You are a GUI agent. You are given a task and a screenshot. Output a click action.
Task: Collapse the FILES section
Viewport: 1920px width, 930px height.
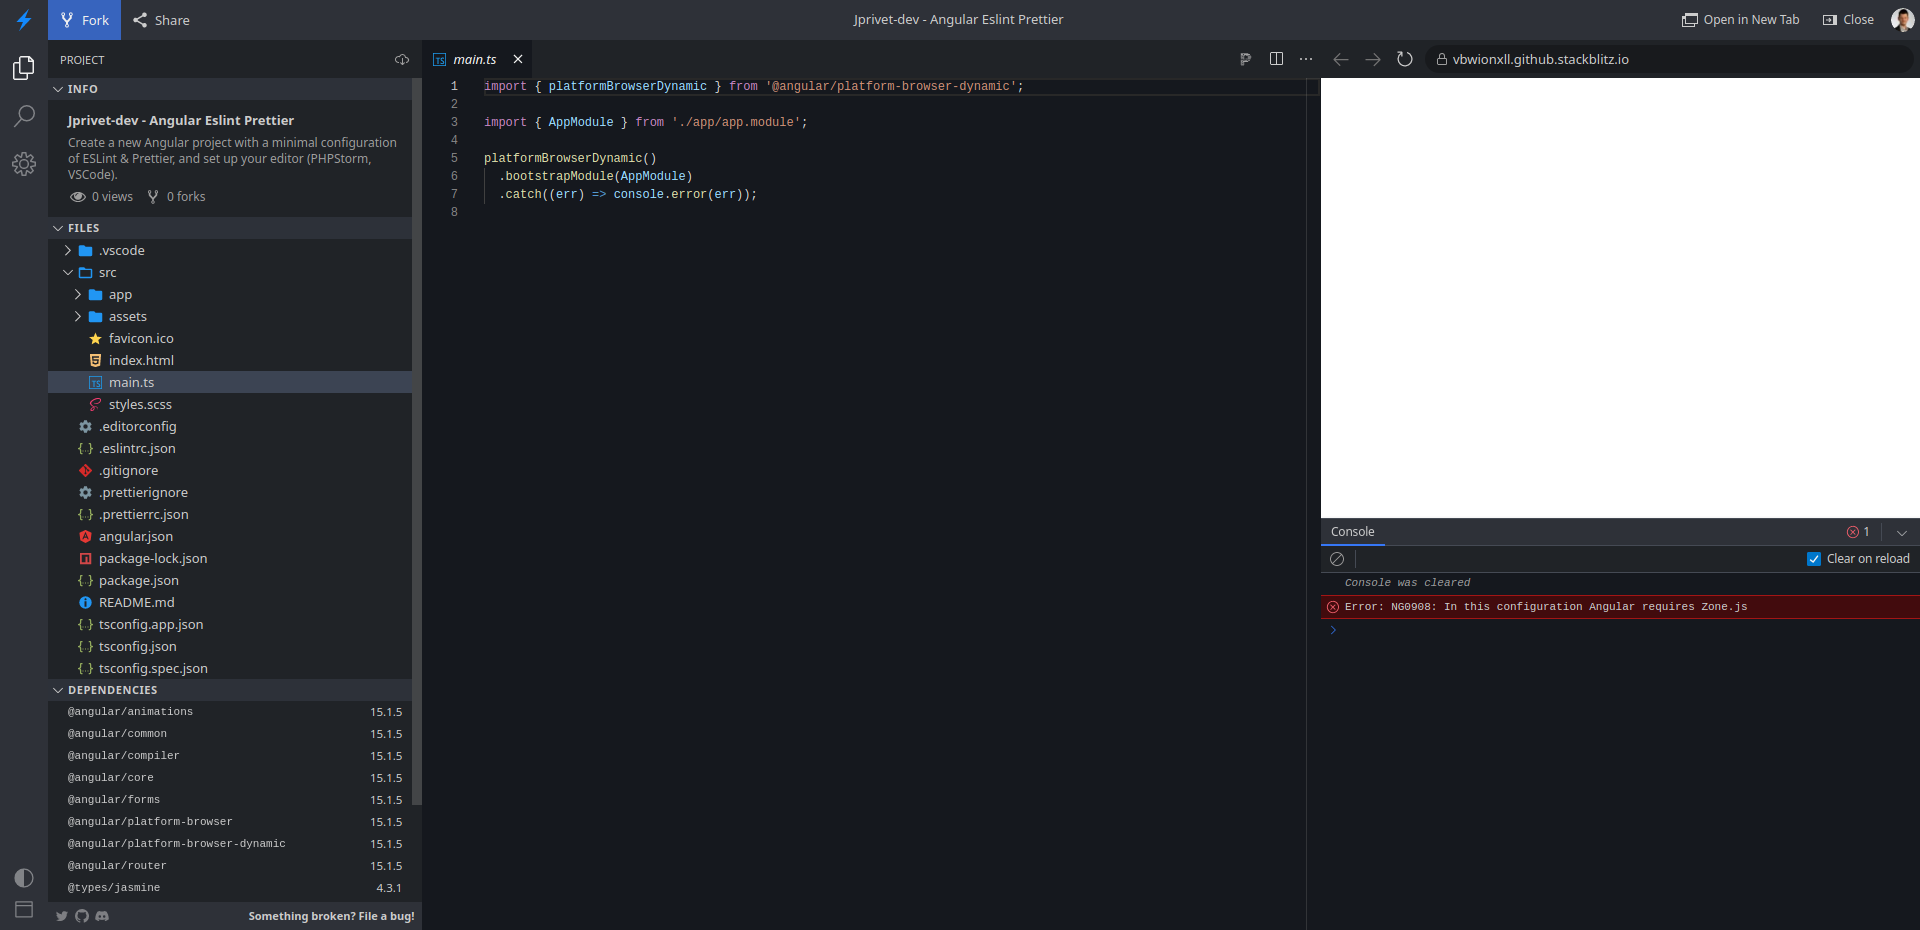(x=58, y=228)
